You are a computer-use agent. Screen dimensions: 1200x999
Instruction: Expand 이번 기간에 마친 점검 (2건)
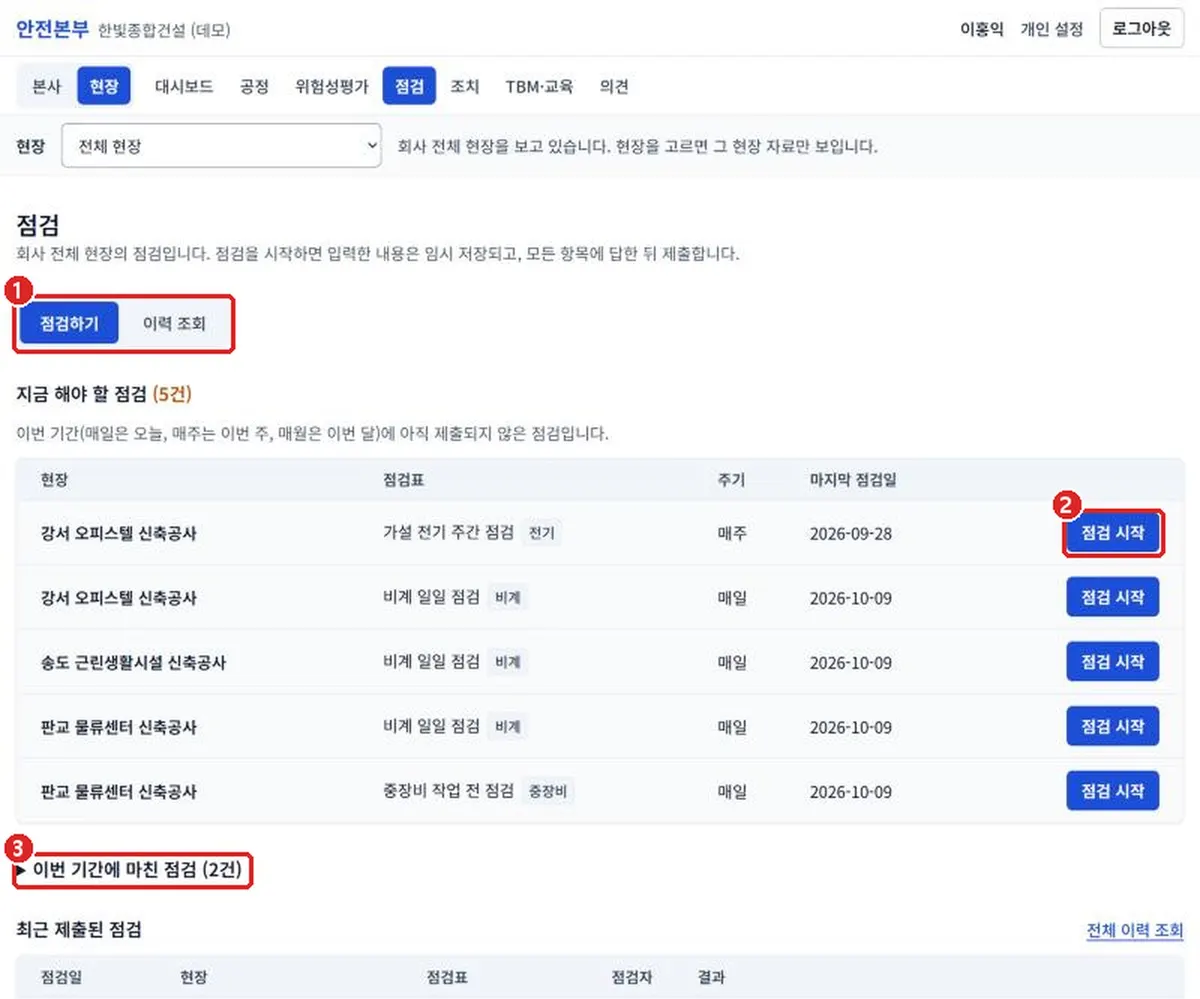(x=132, y=871)
